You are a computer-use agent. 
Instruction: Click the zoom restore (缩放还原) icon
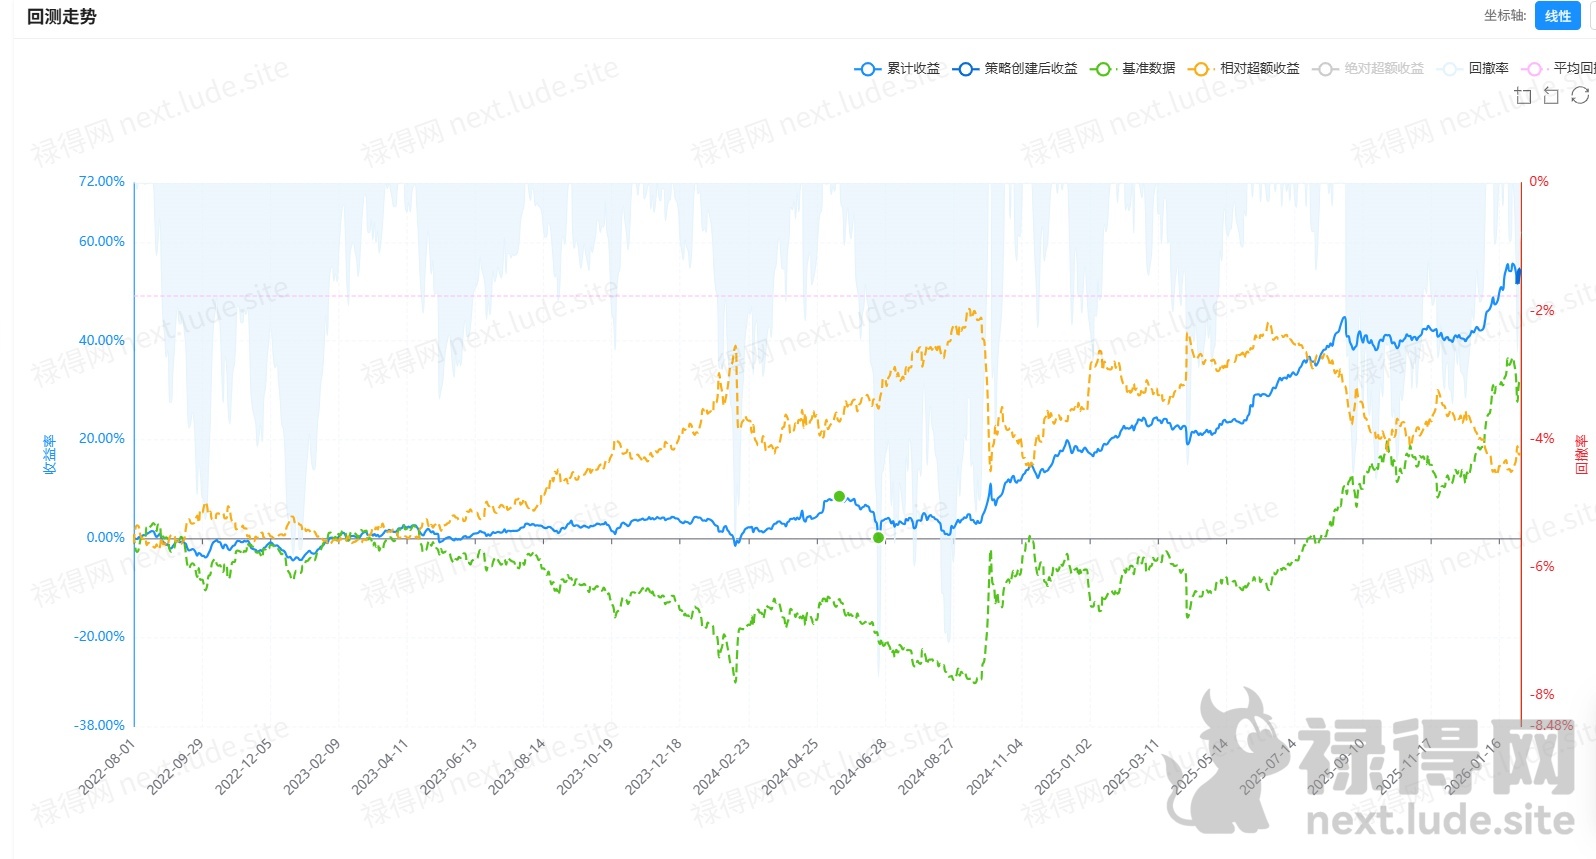point(1551,96)
